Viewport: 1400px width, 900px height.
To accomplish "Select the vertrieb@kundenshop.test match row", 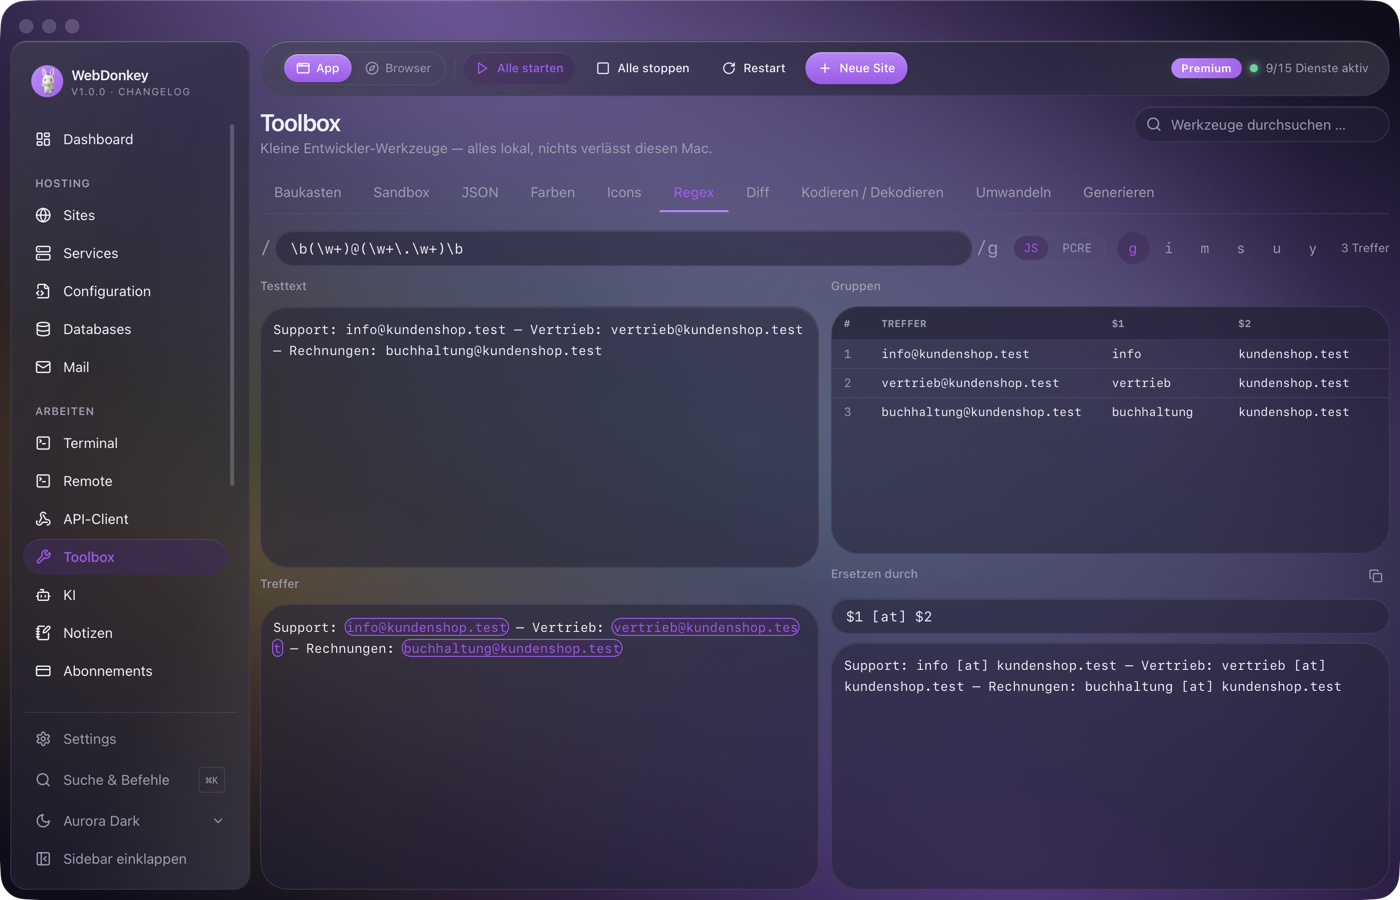I will pyautogui.click(x=1110, y=383).
